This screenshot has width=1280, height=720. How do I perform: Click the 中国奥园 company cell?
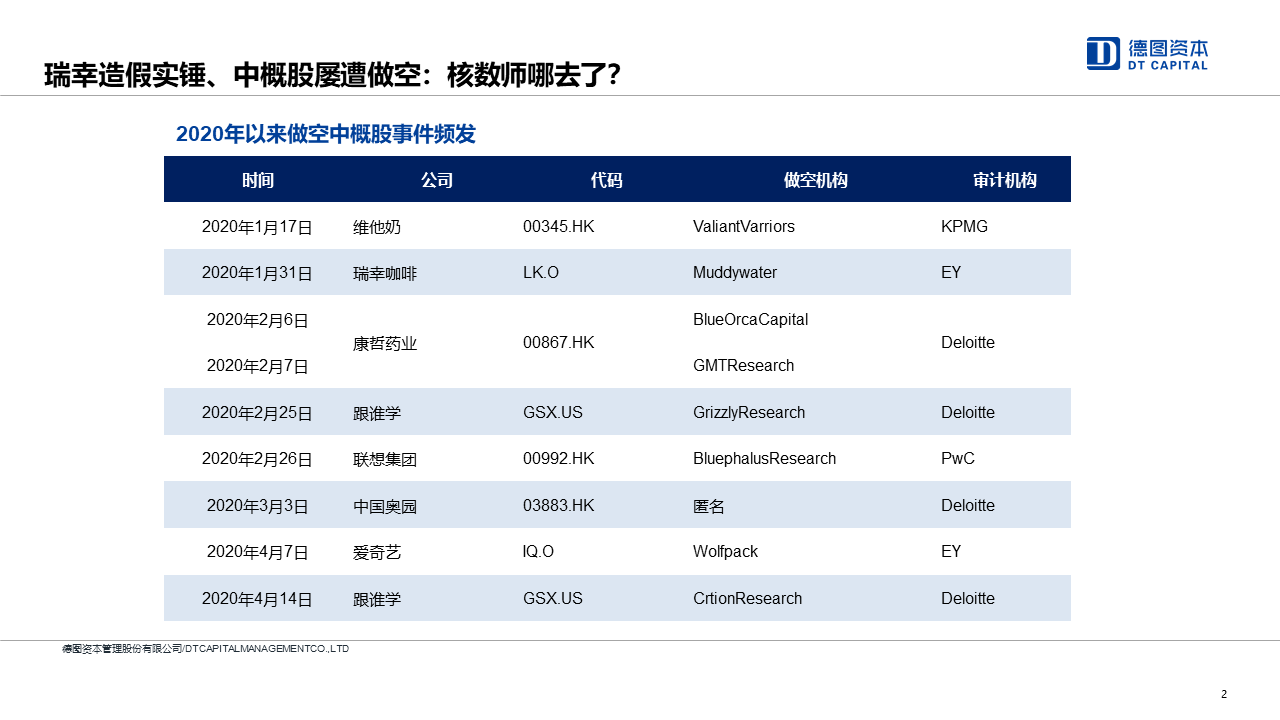tap(385, 506)
